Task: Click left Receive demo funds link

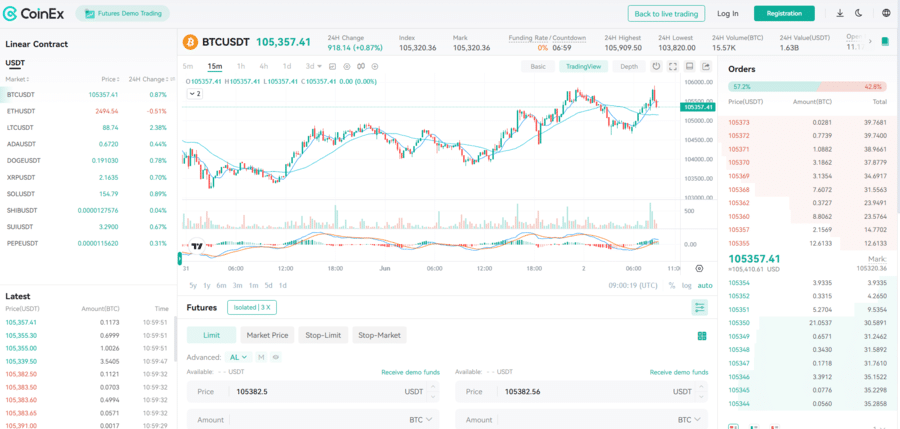Action: click(x=410, y=372)
